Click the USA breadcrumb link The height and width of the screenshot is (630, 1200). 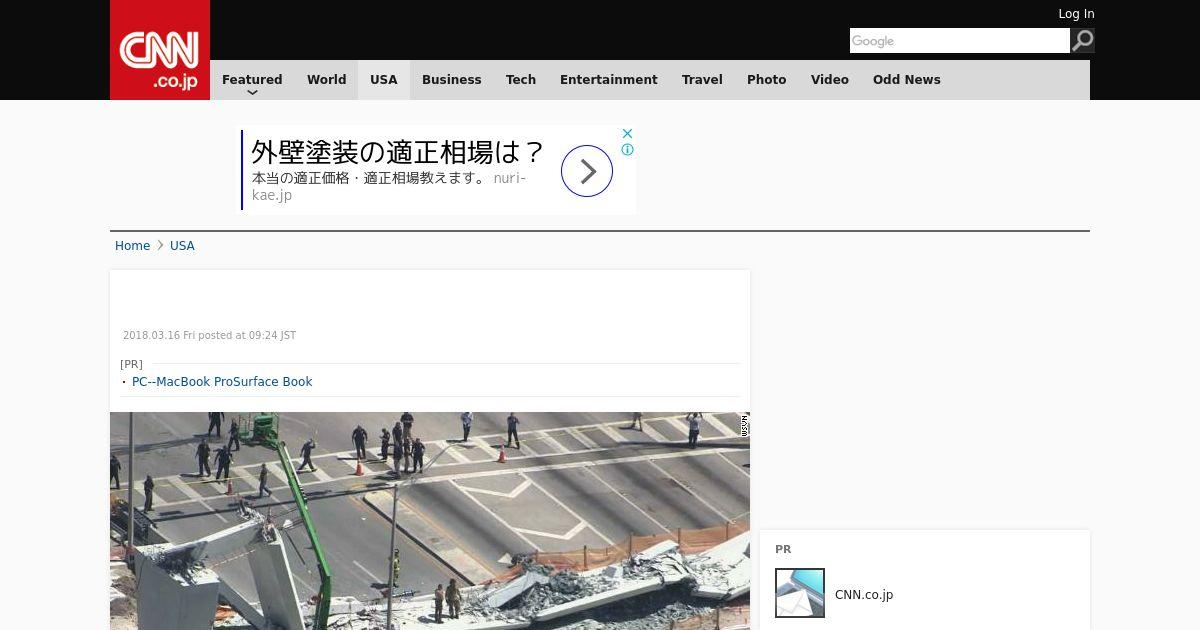(182, 246)
